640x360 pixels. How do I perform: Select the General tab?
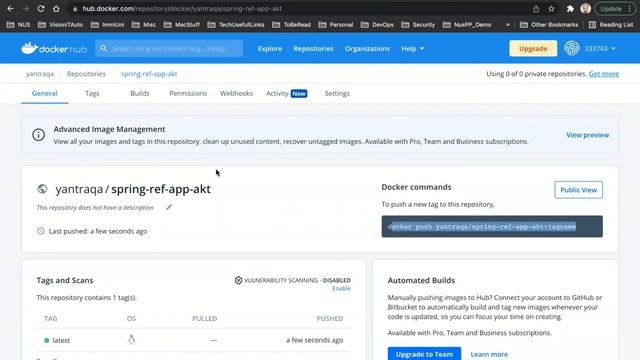44,93
